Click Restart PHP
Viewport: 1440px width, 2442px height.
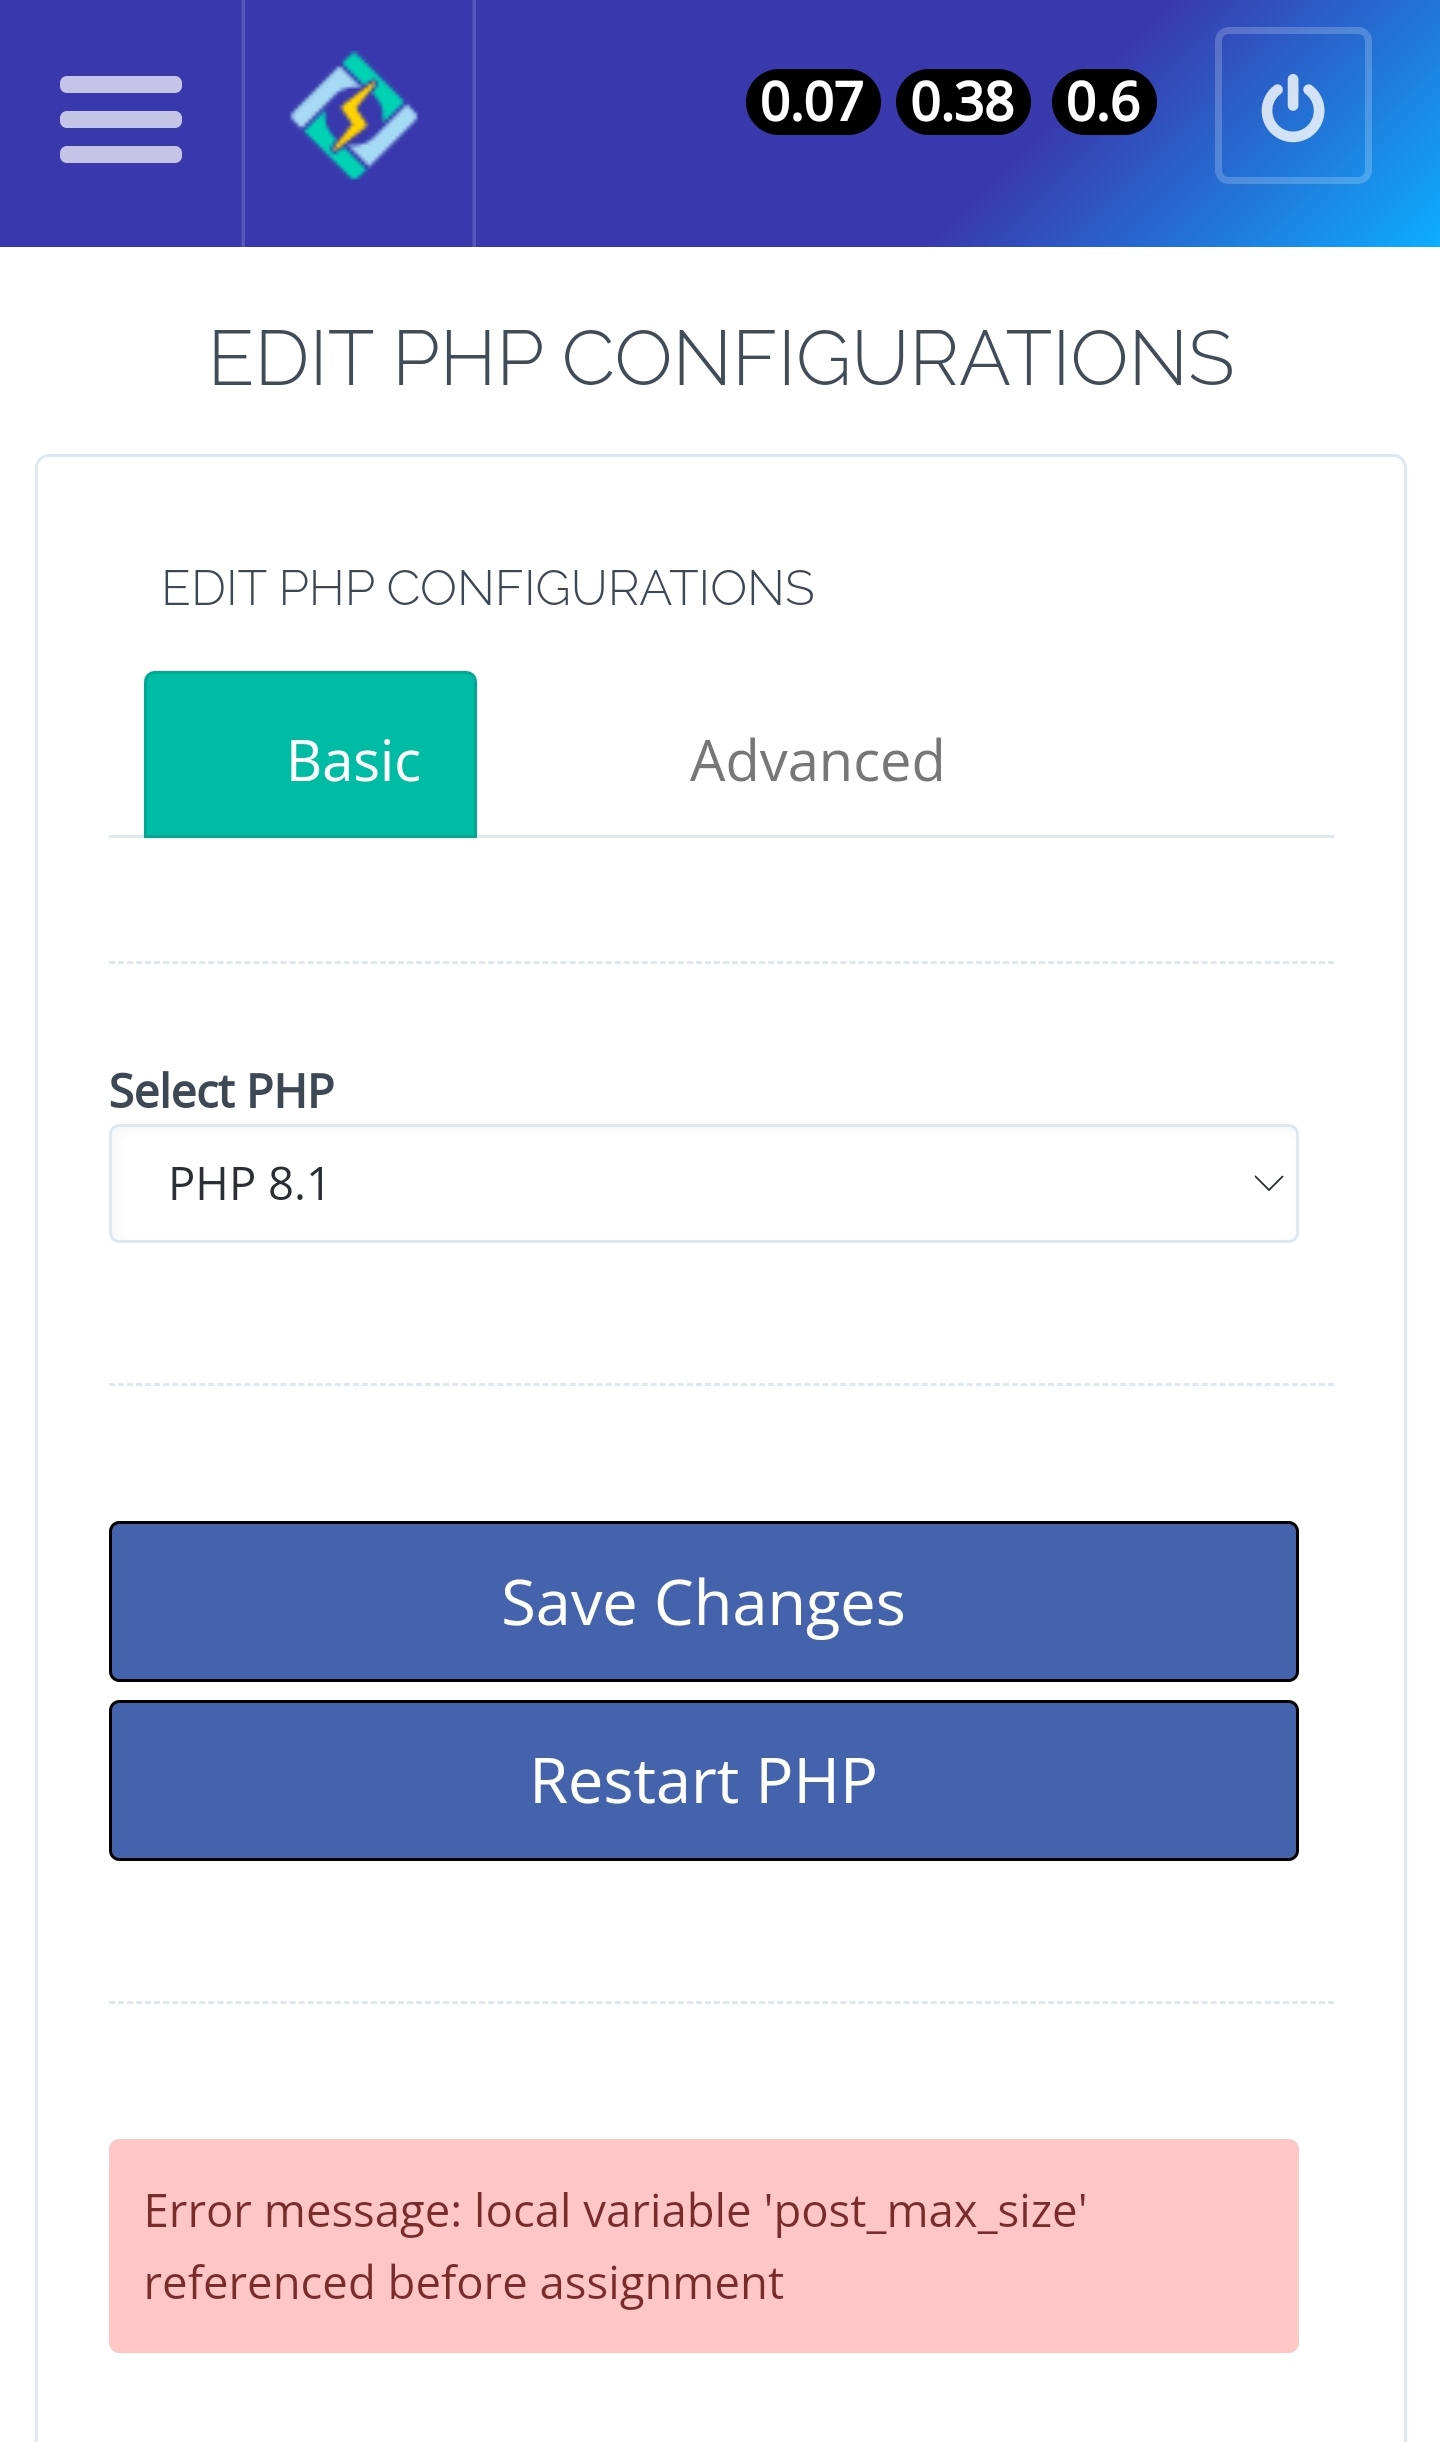pyautogui.click(x=703, y=1780)
